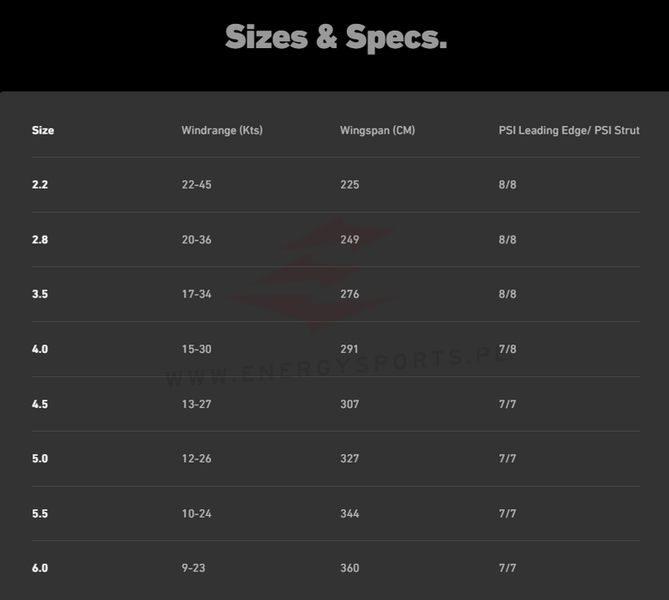Click the 22-45 windrange value
This screenshot has width=669, height=600.
(197, 185)
